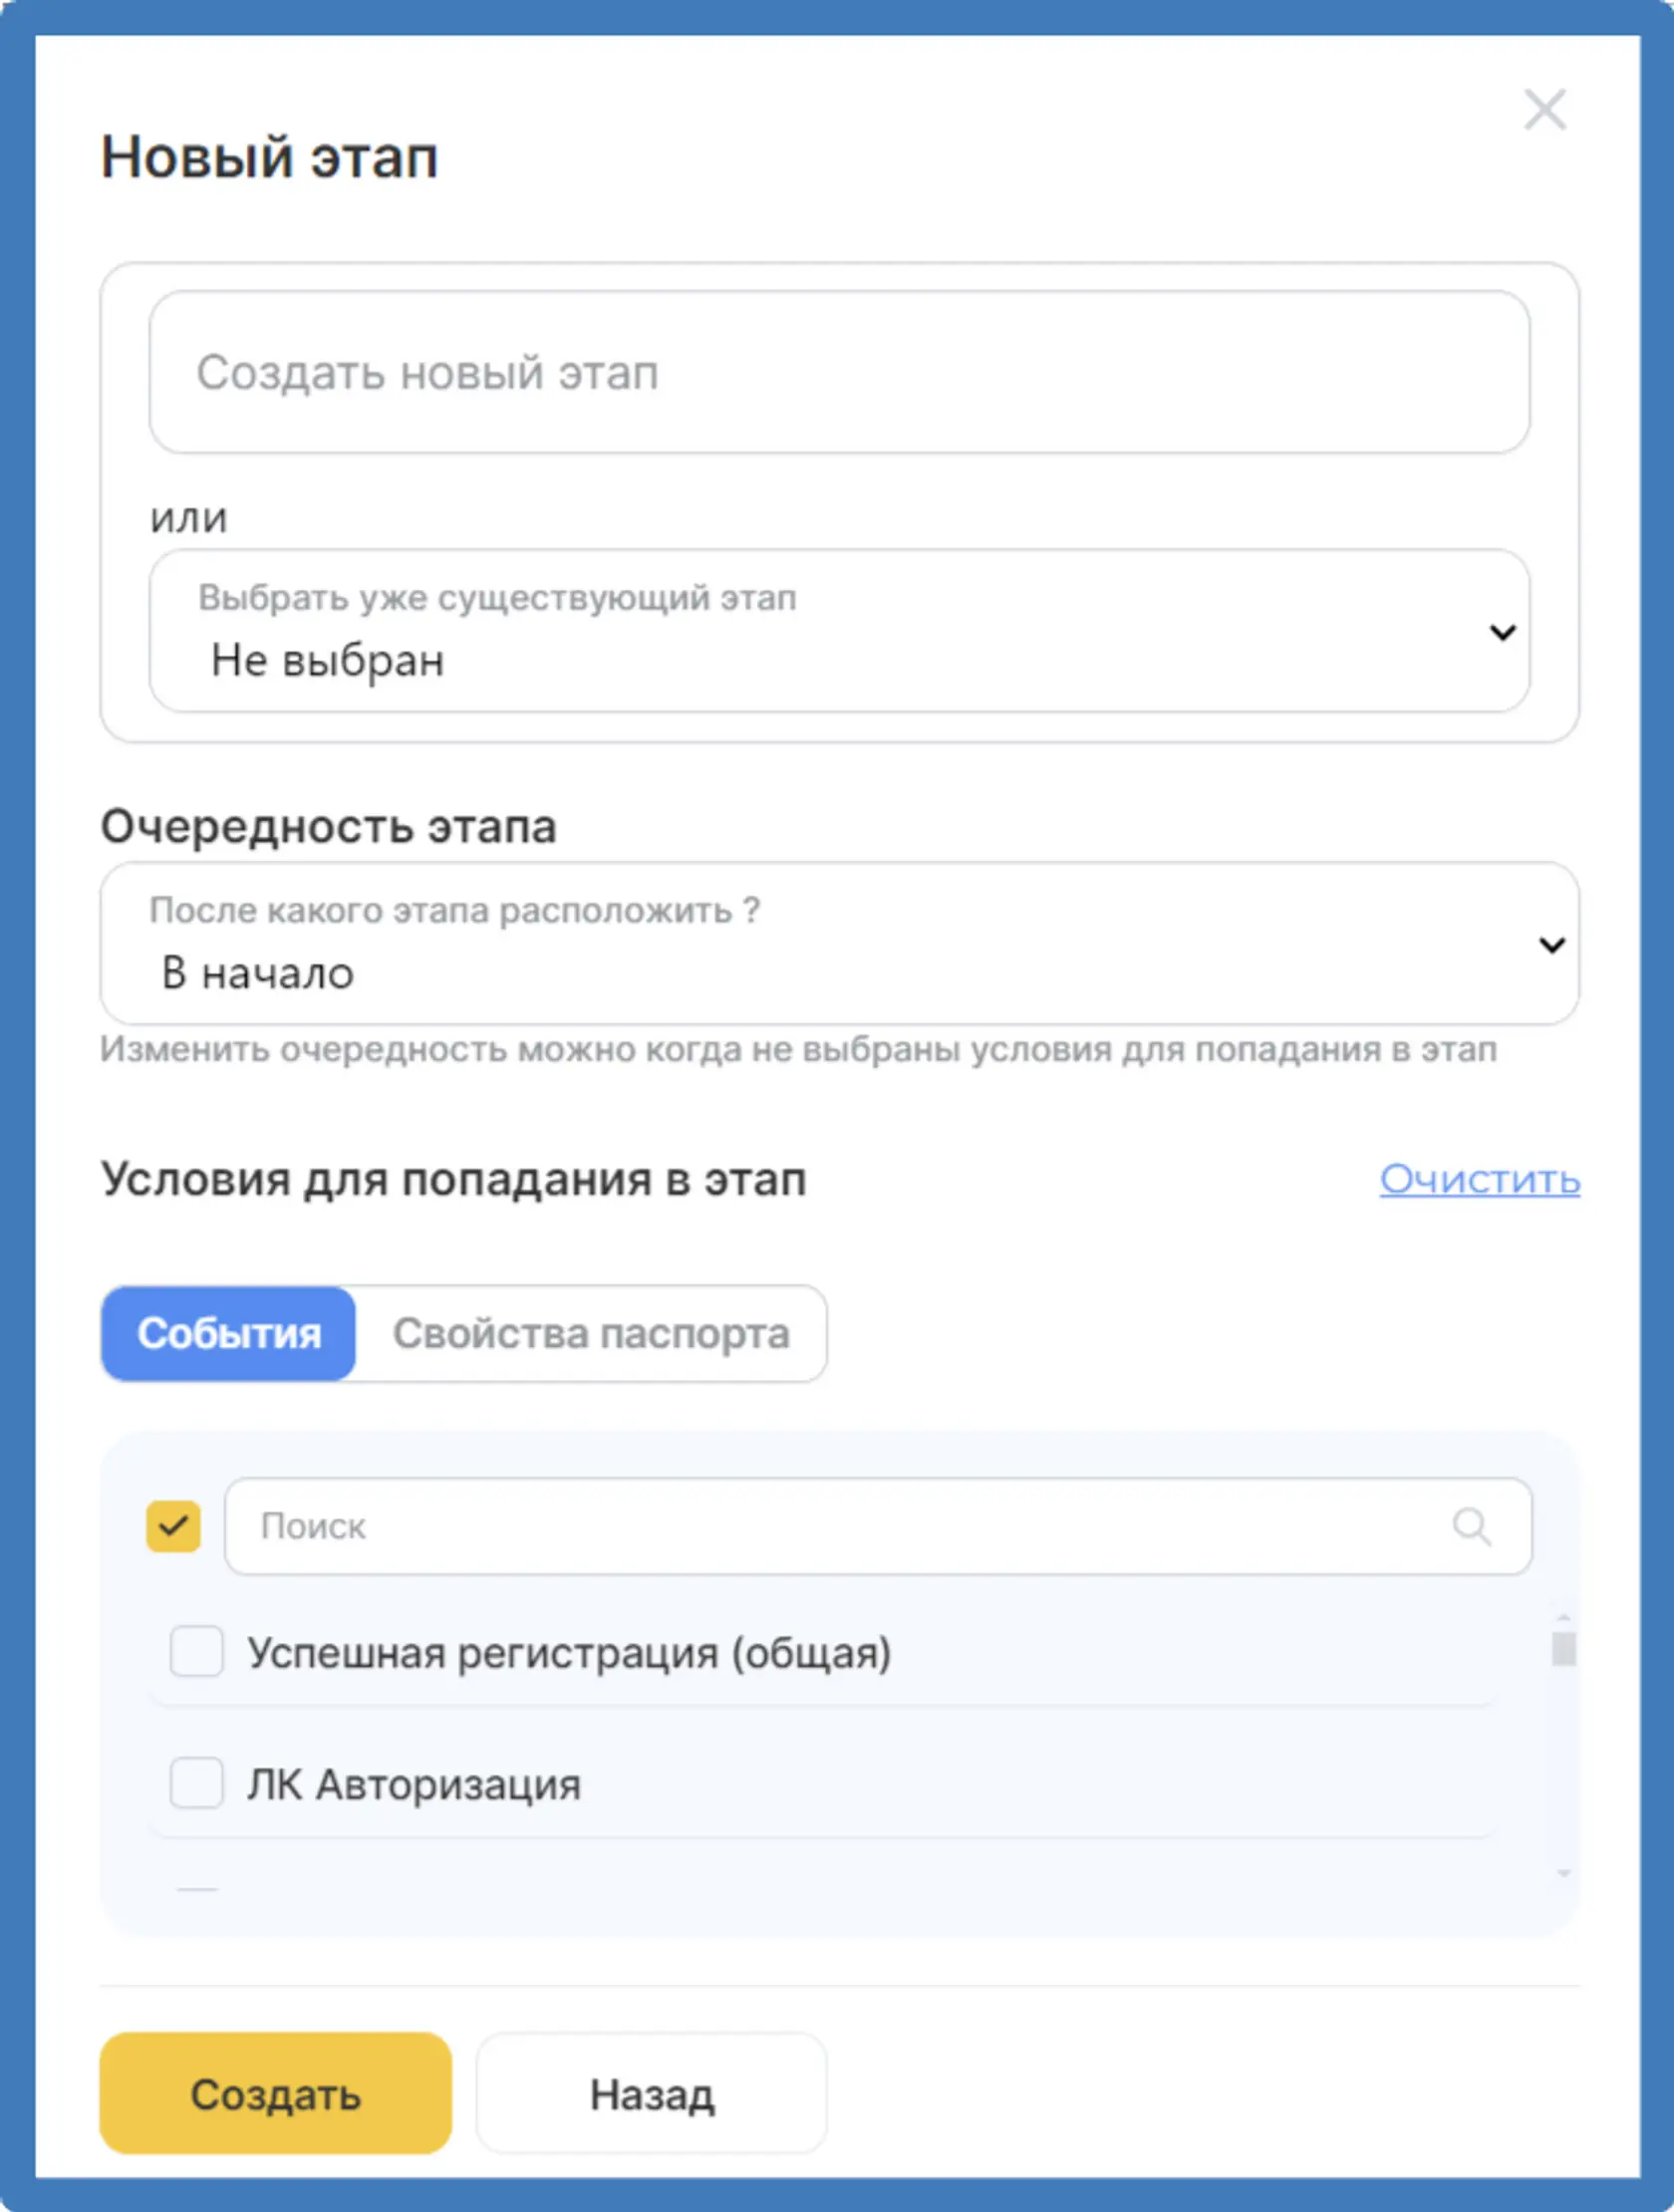
Task: Open После какого этапа расположить dropdown
Action: [839, 943]
